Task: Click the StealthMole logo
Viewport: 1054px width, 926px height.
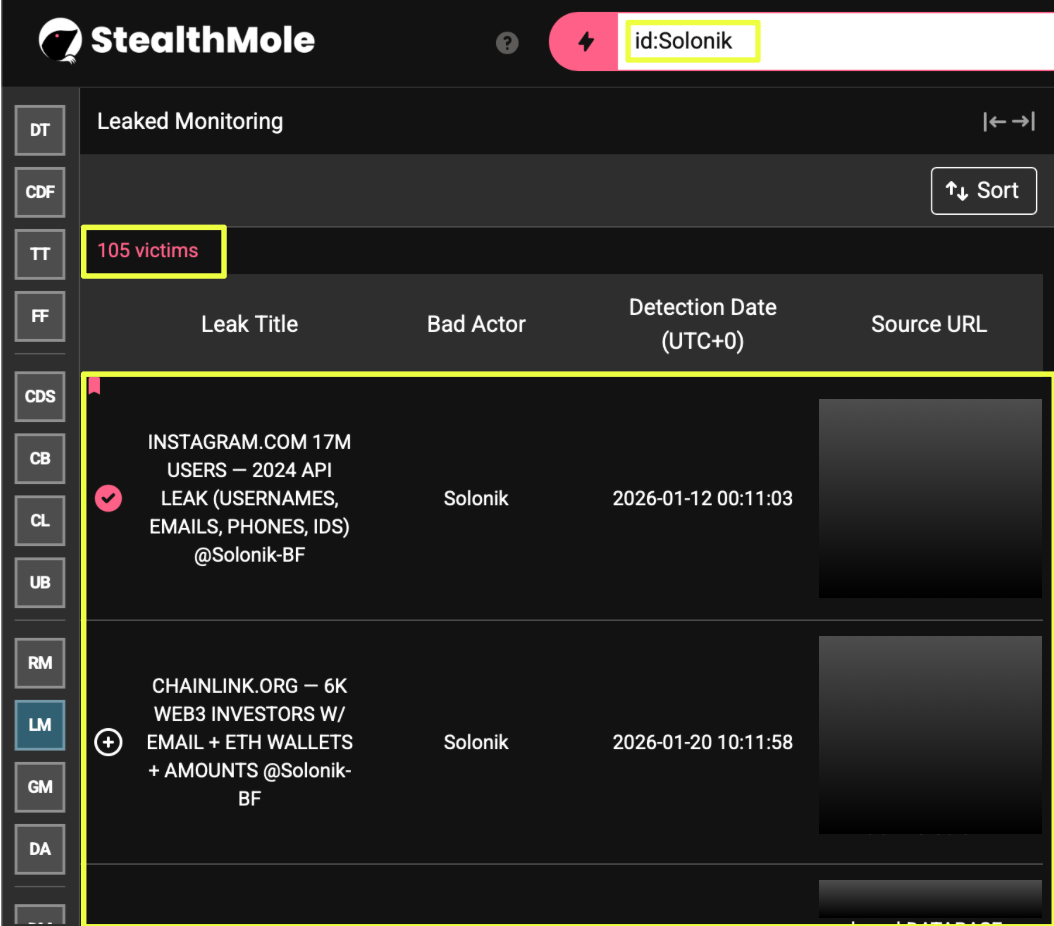Action: click(x=177, y=40)
